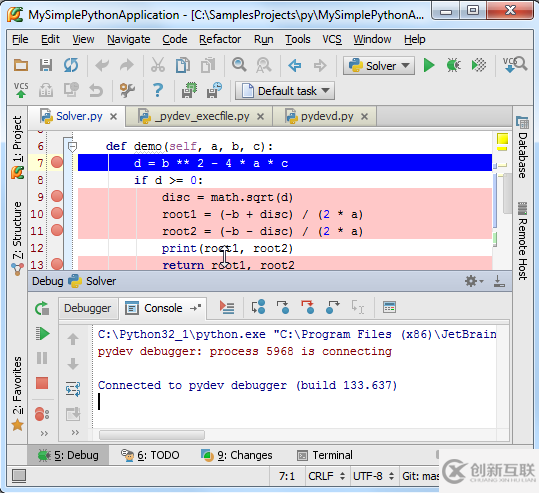Click the VCS commit changes icon

[21, 90]
